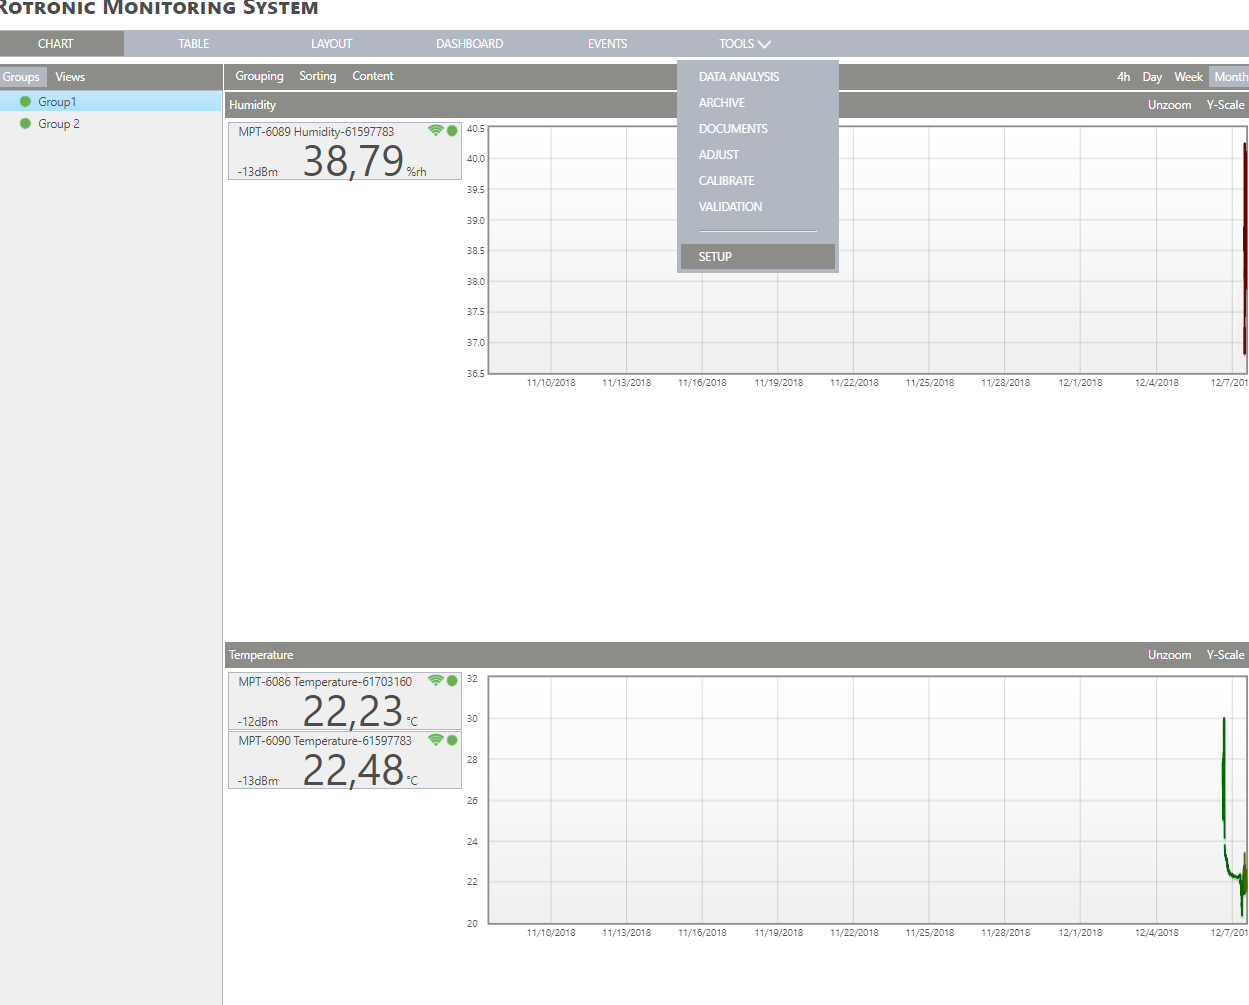
Task: Click the 22,23 temperature reading
Action: 352,712
